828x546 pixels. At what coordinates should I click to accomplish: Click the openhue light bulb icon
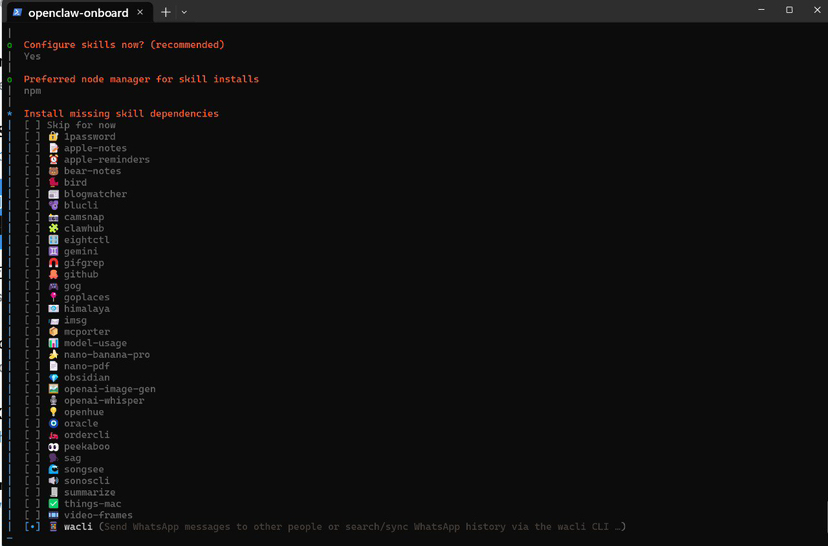tap(53, 412)
